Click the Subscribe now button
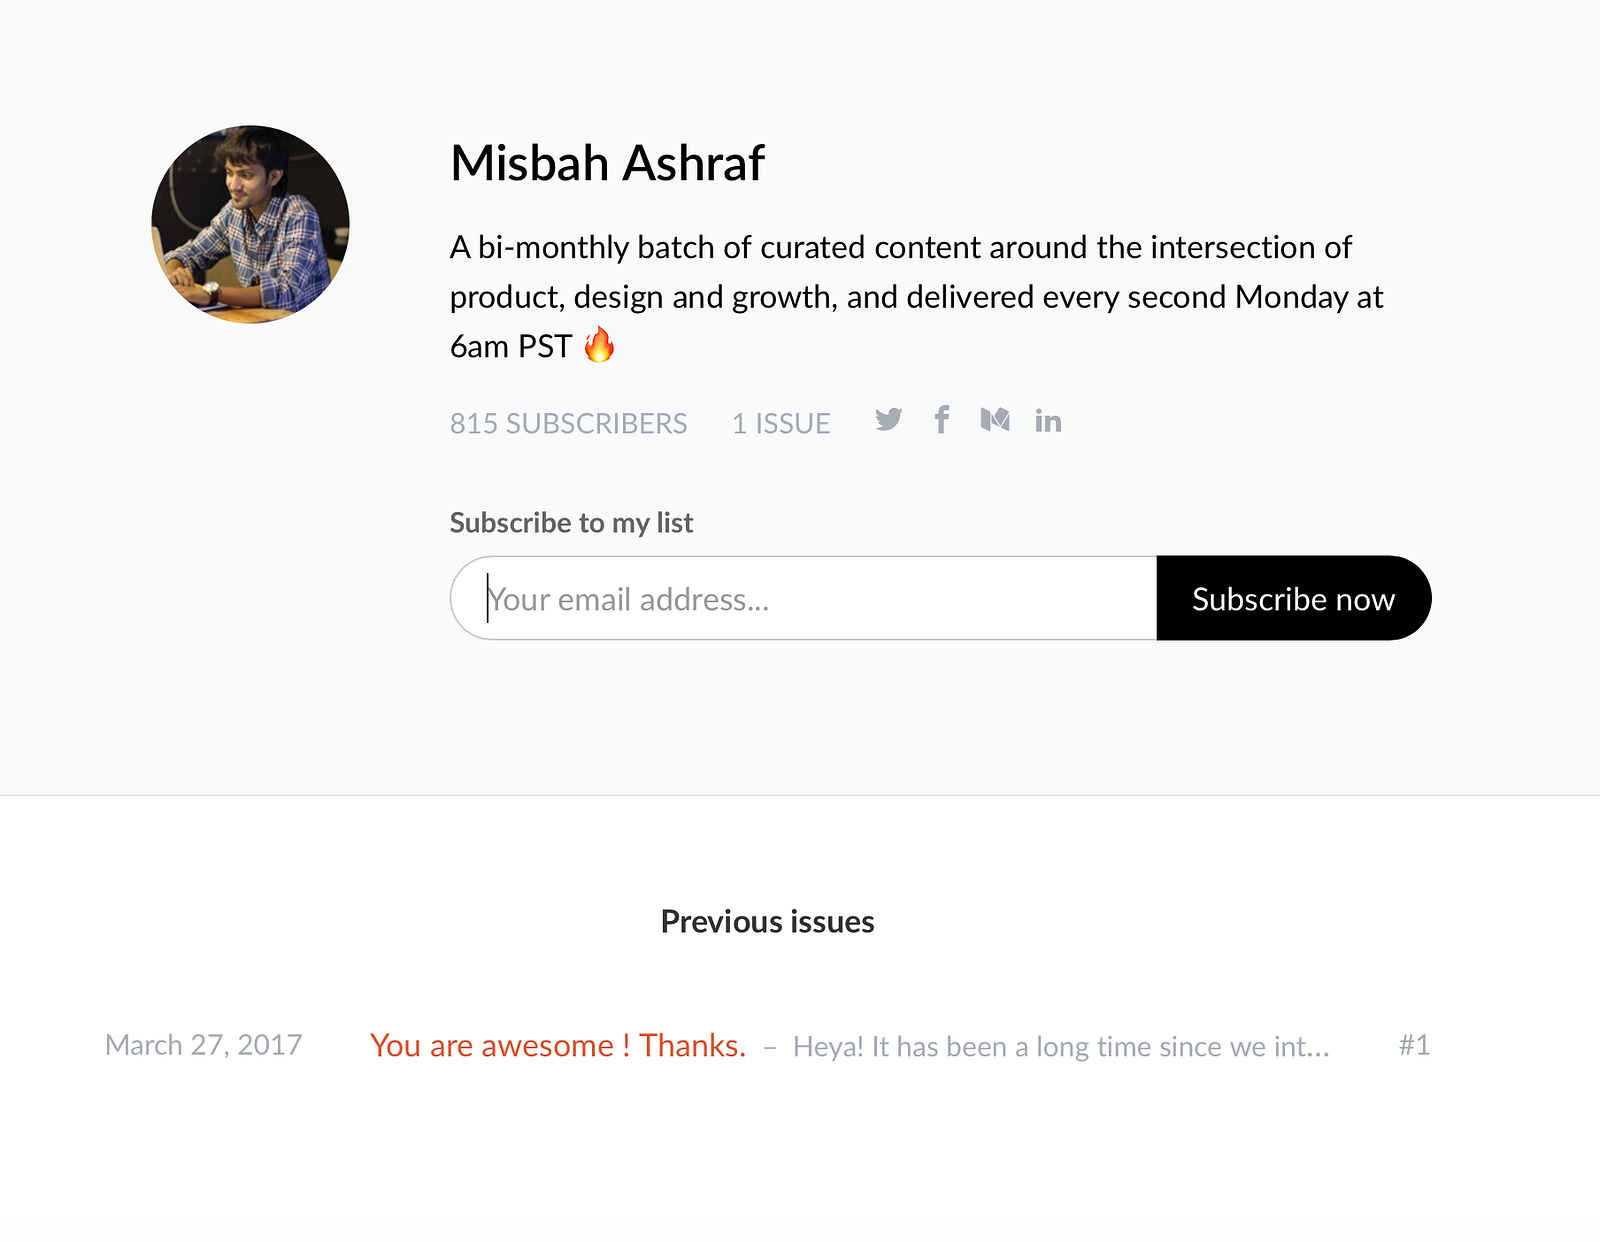The height and width of the screenshot is (1242, 1600). point(1294,598)
